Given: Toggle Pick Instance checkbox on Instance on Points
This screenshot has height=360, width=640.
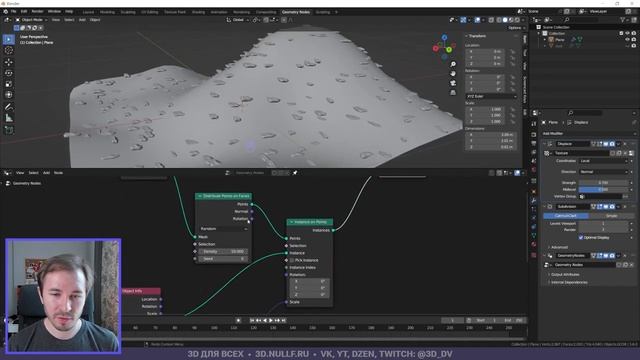Looking at the screenshot, I should (292, 260).
